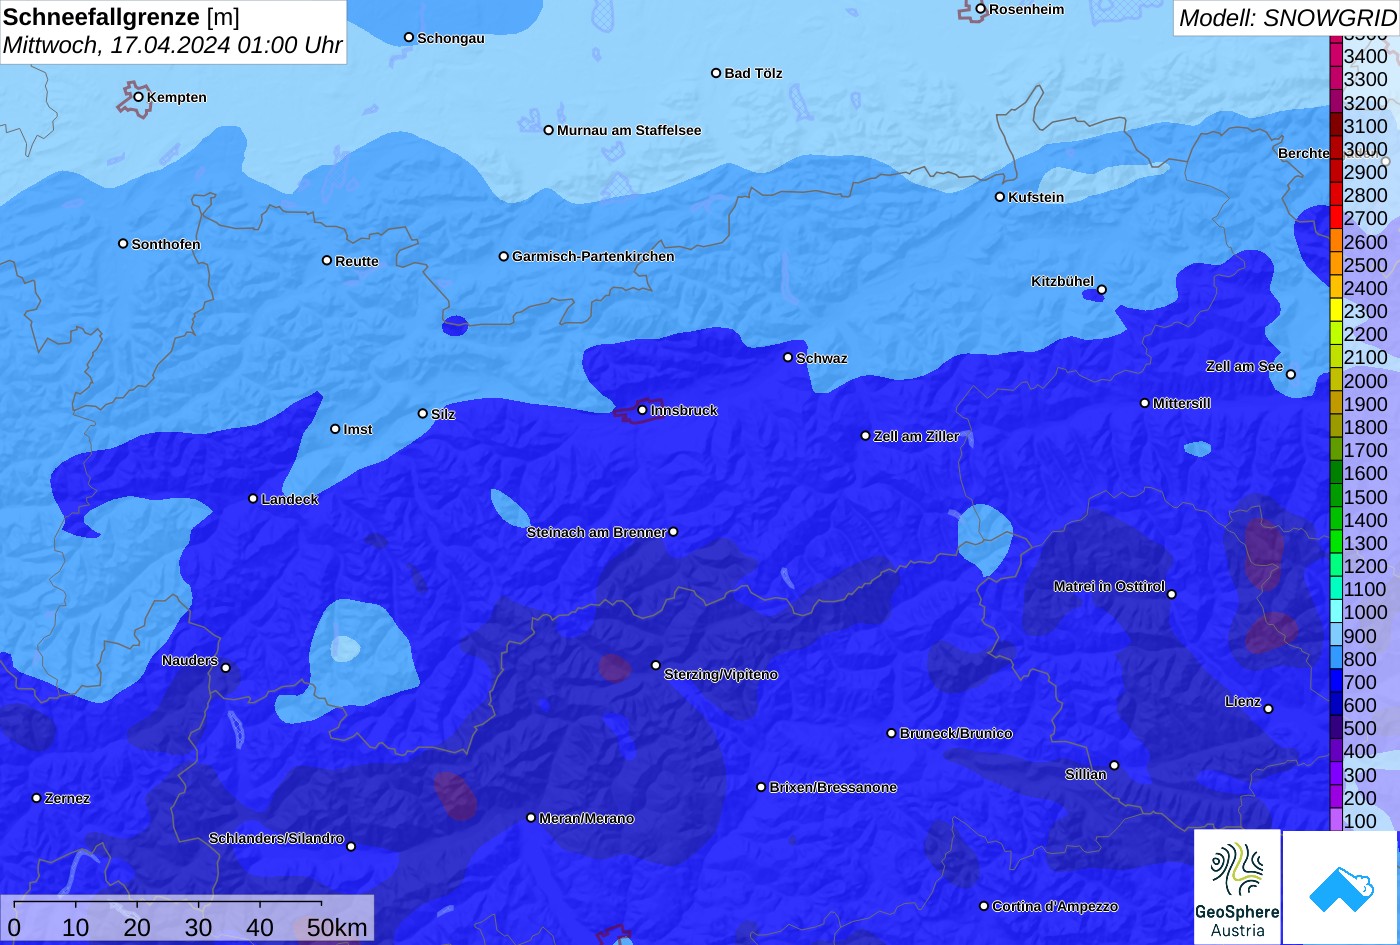Click the Silz location dot
1400x945 pixels.
[x=423, y=413]
